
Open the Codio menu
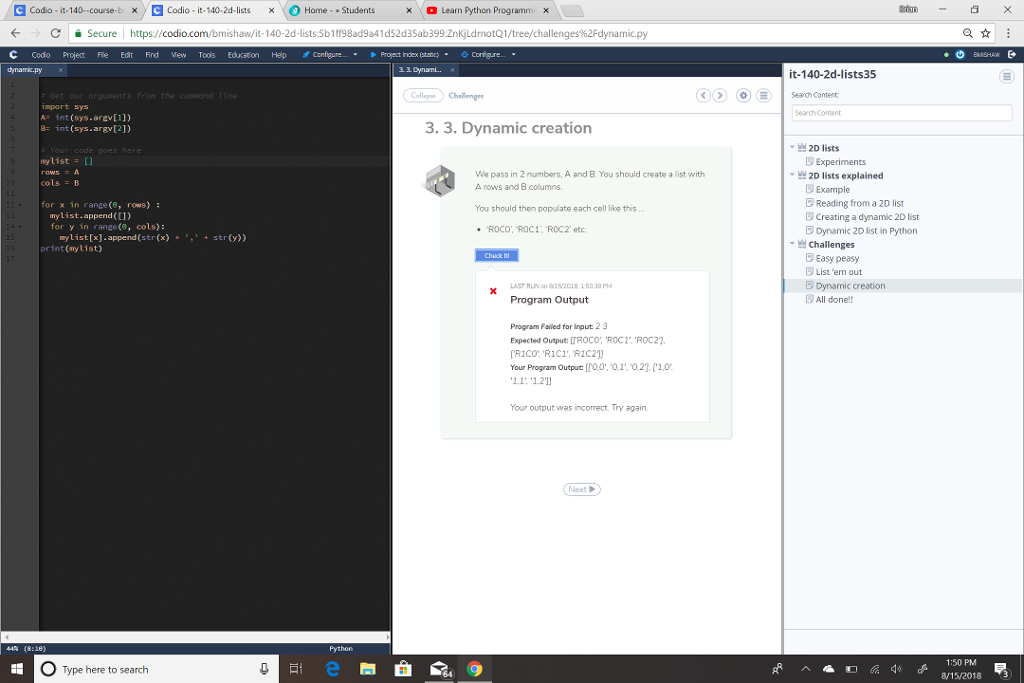point(40,55)
